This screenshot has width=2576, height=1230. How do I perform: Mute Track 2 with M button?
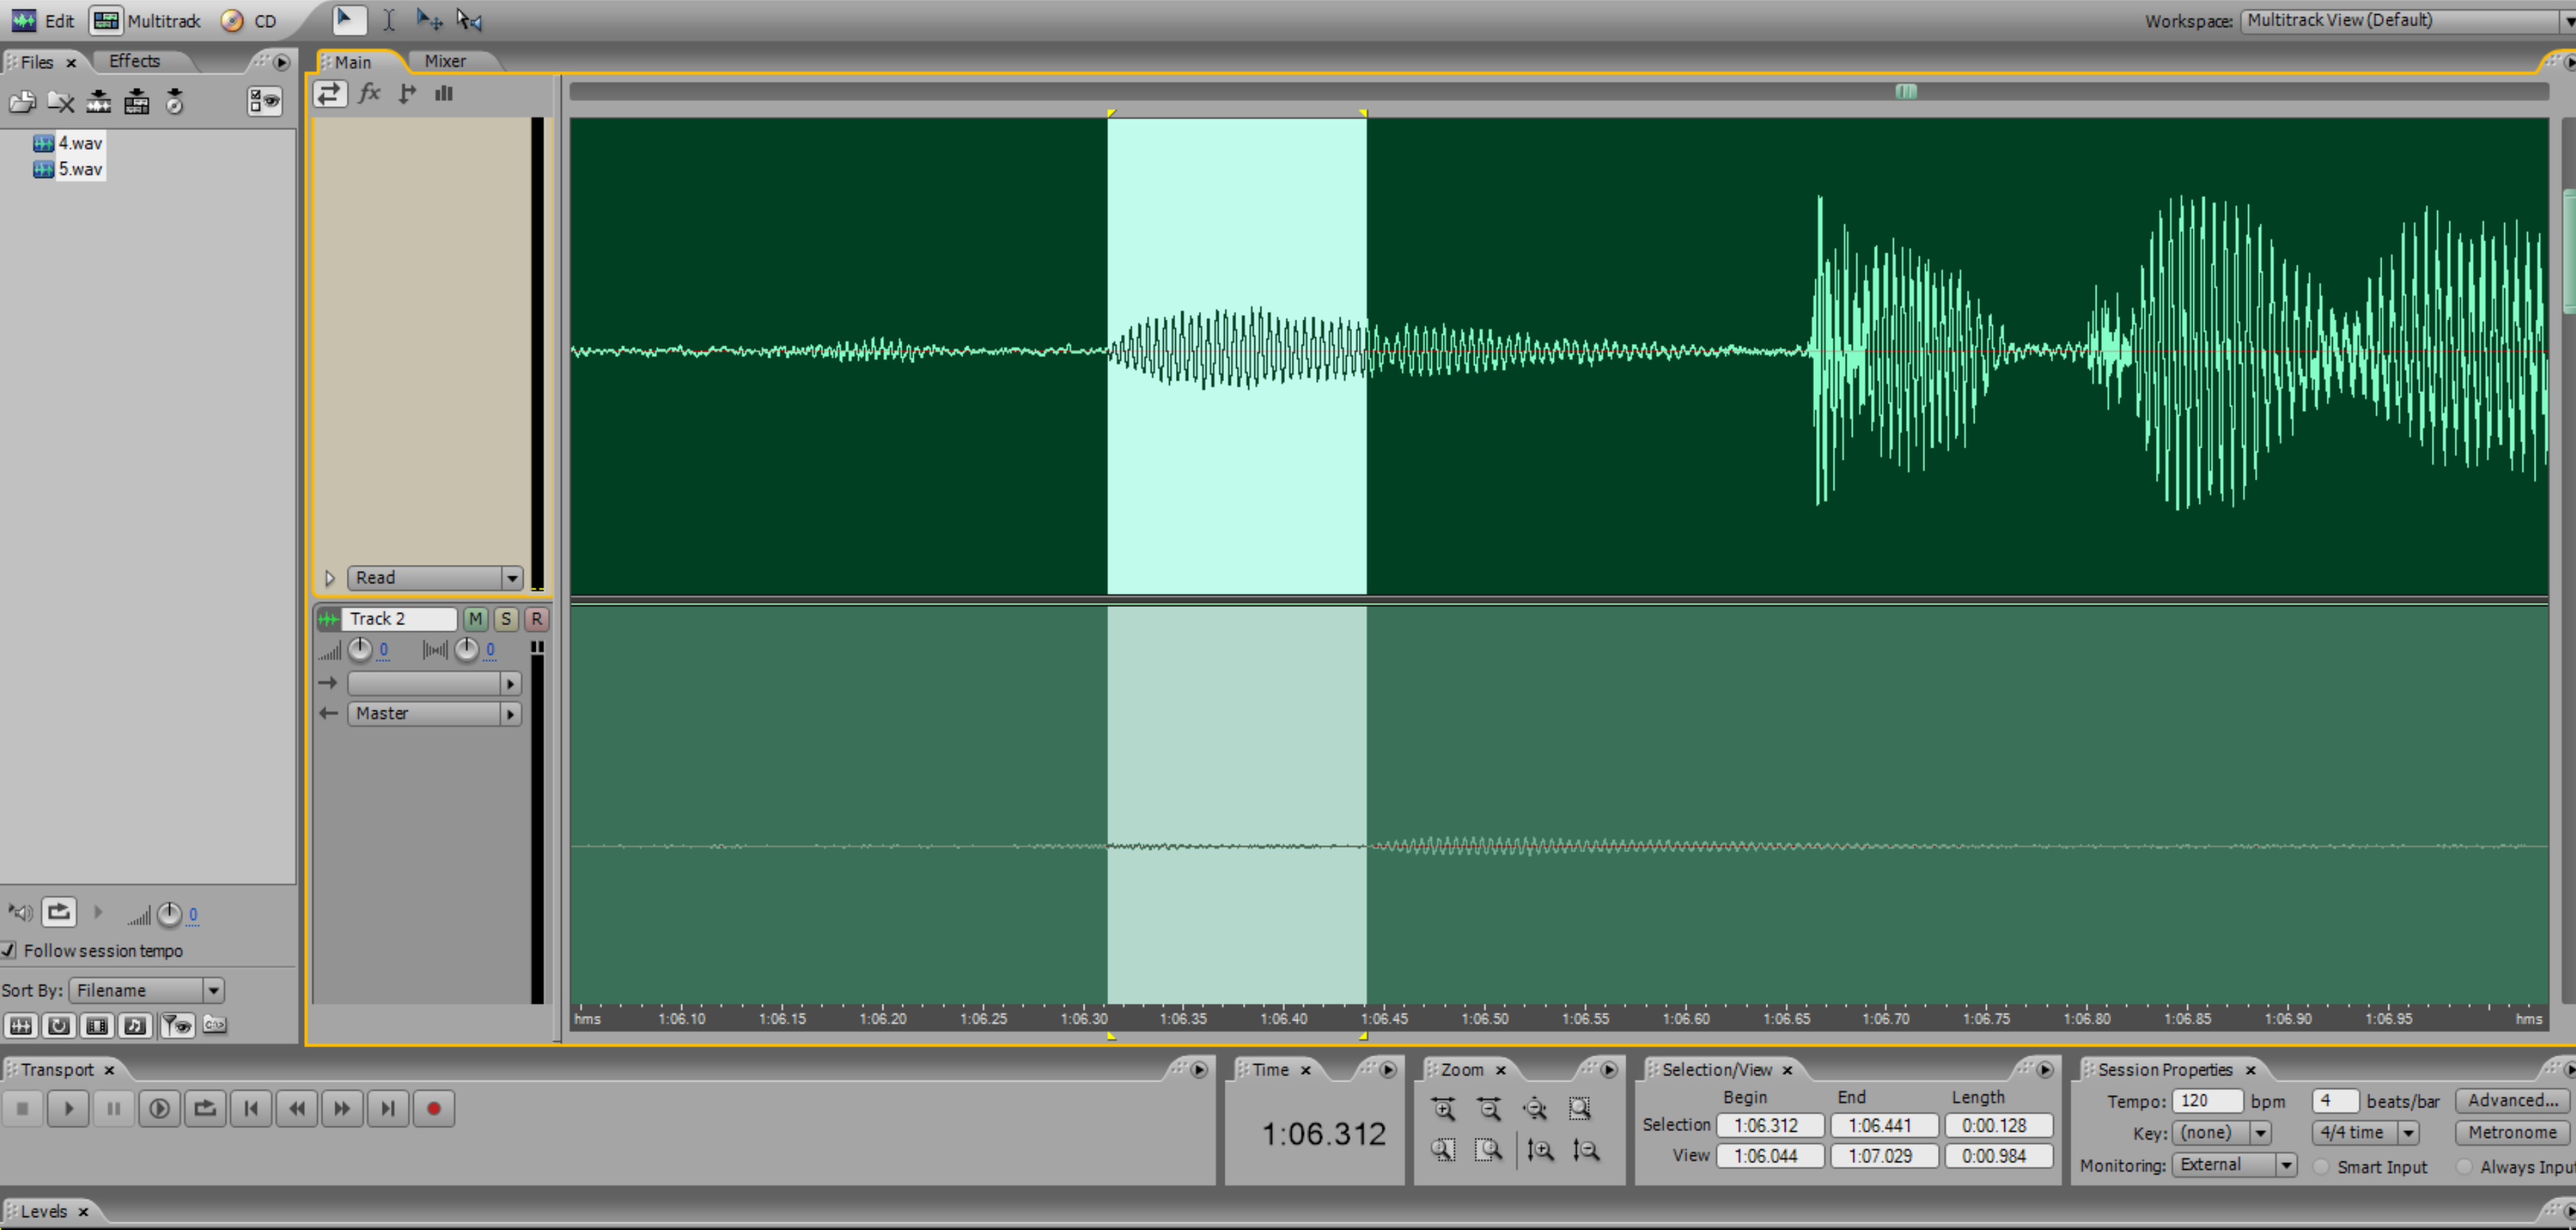475,619
